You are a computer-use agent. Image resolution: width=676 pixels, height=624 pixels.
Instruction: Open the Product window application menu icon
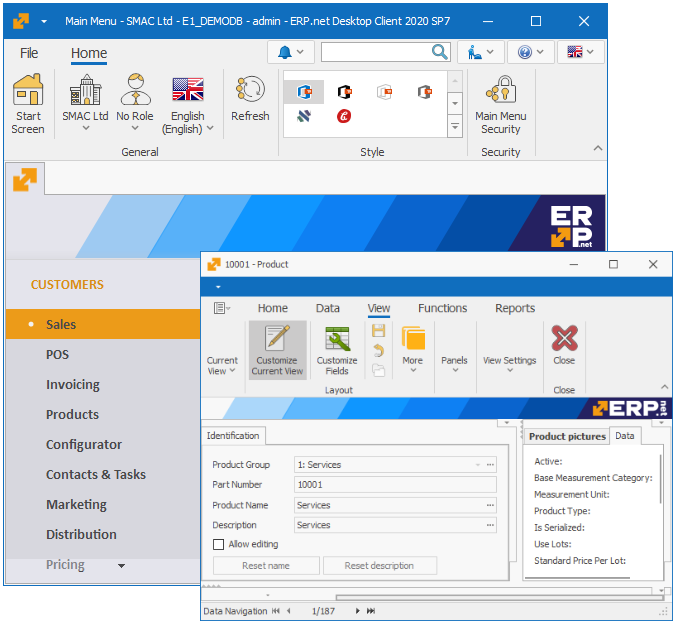(222, 308)
